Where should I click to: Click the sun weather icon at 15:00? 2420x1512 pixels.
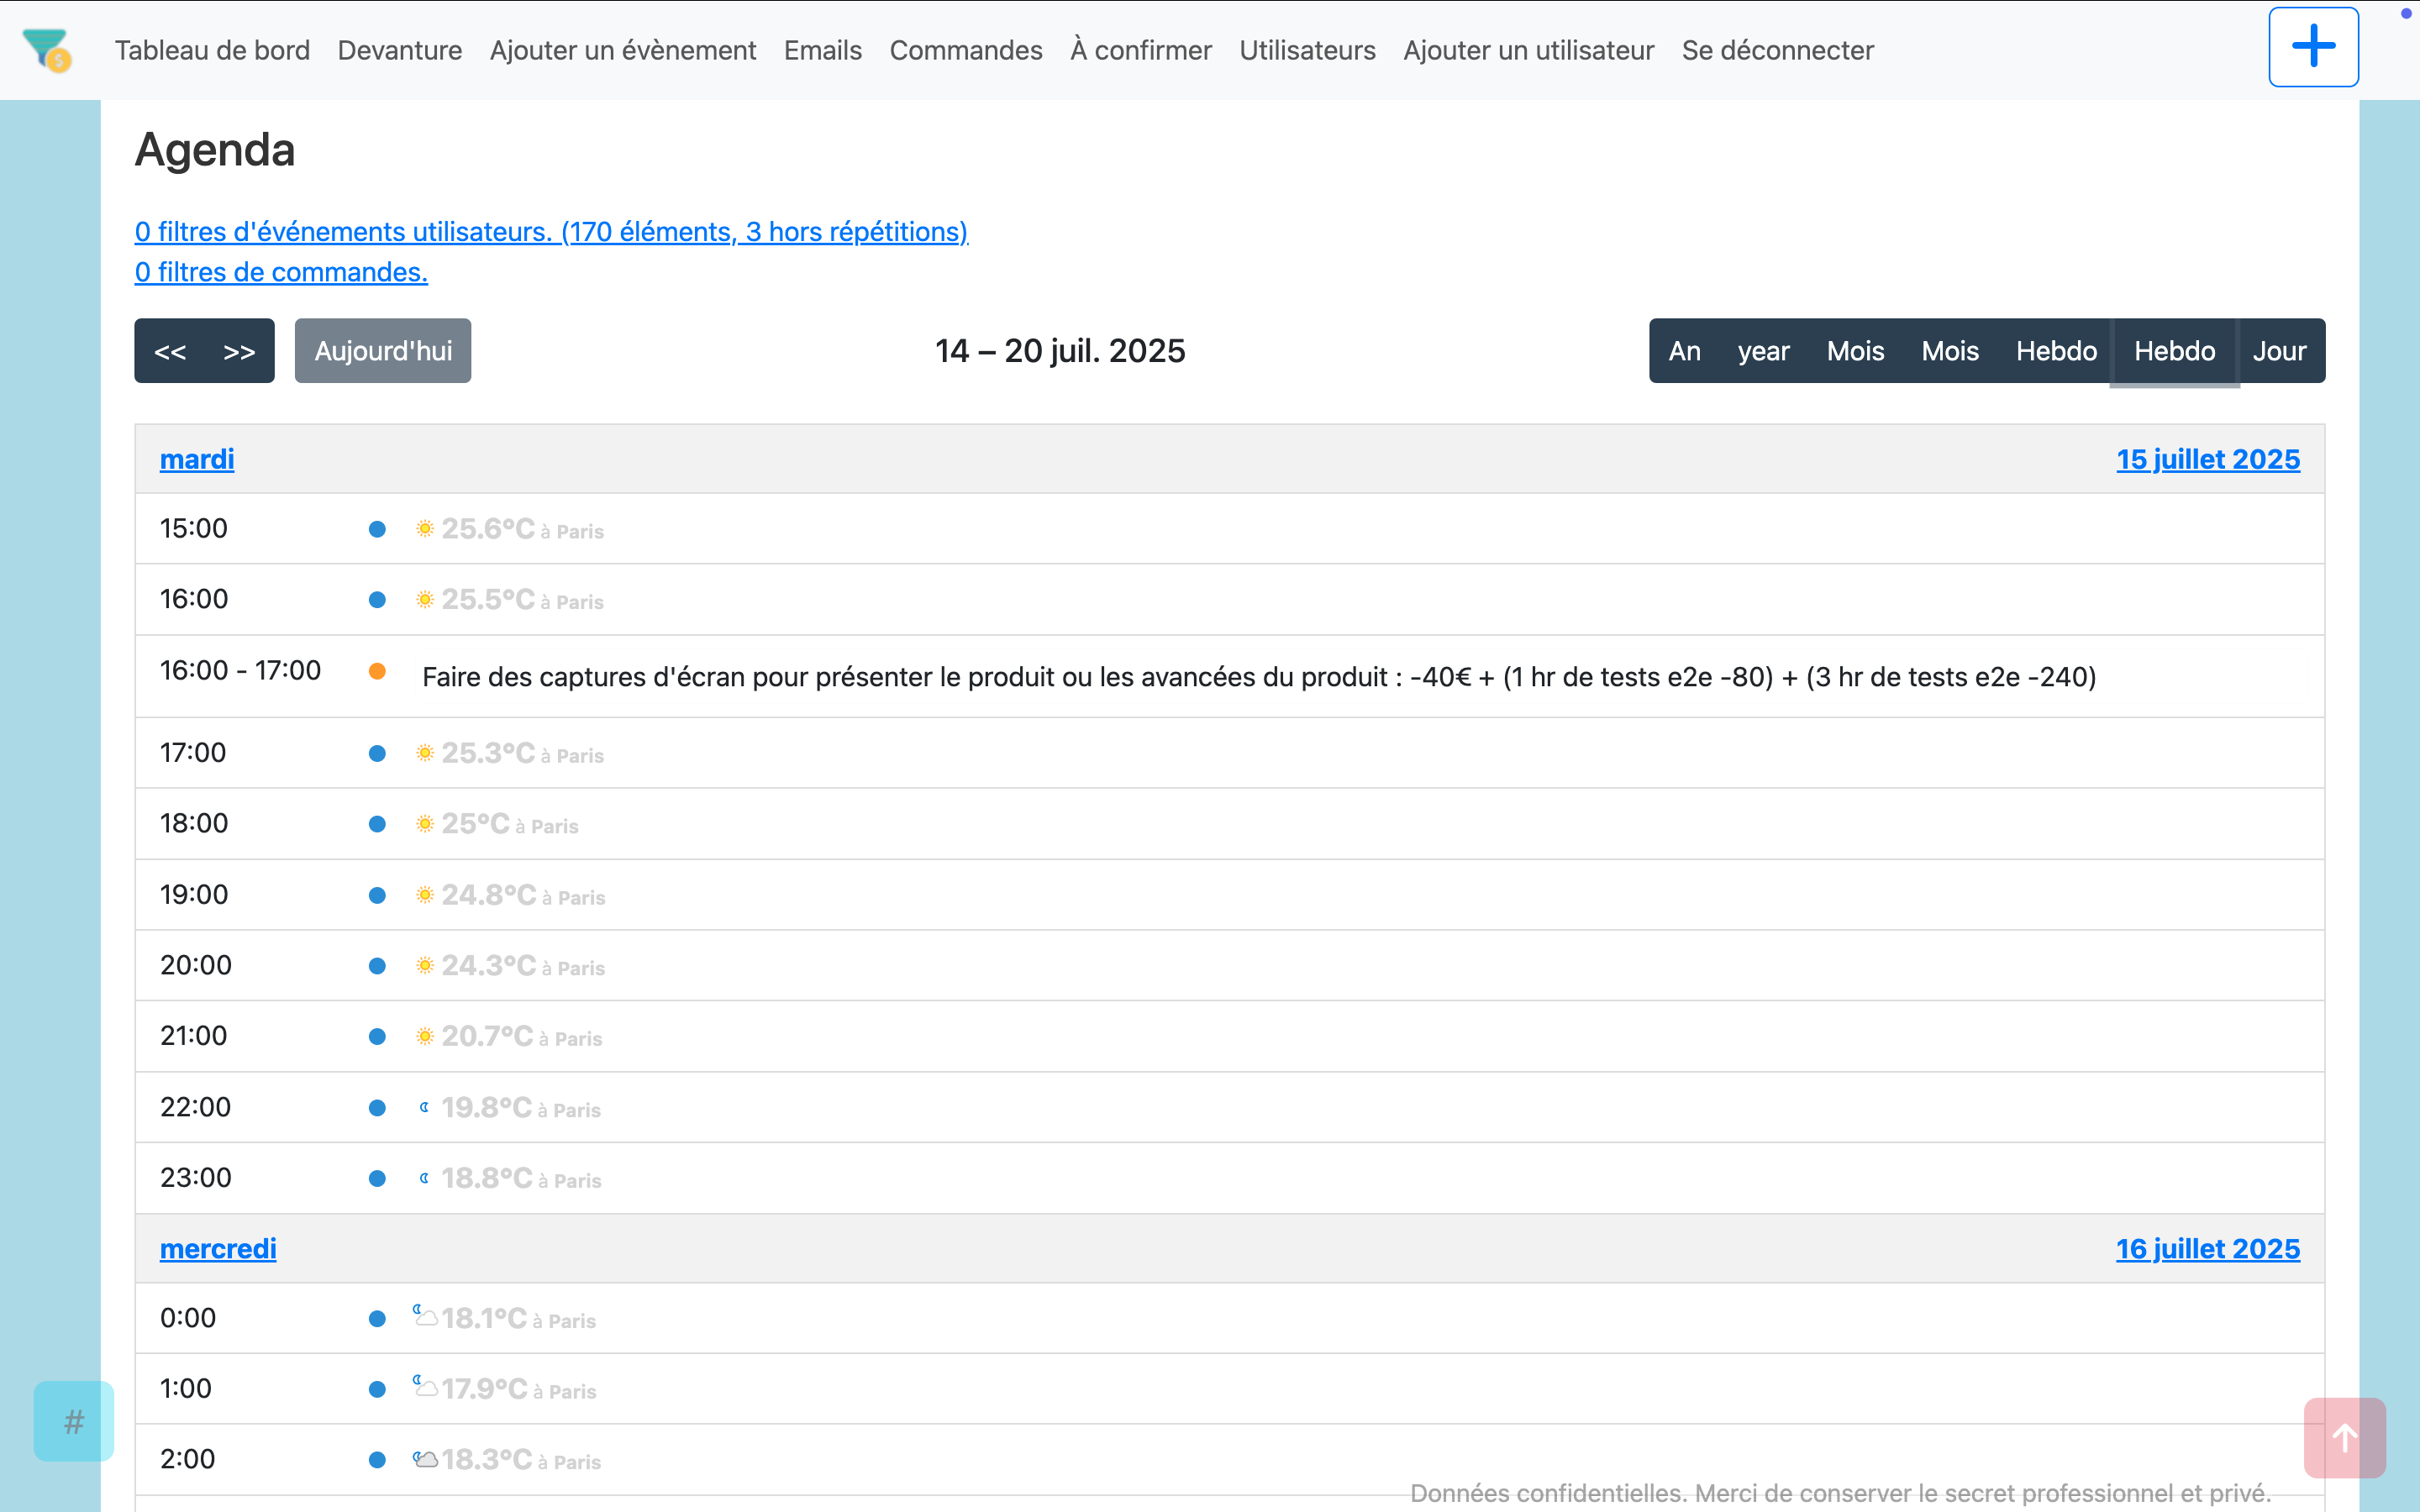tap(425, 528)
